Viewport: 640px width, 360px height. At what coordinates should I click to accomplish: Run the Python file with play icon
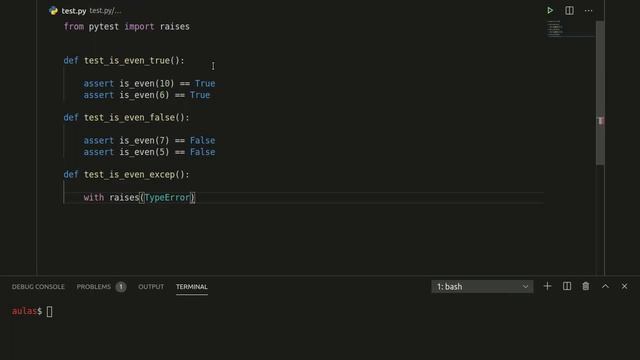click(x=550, y=11)
